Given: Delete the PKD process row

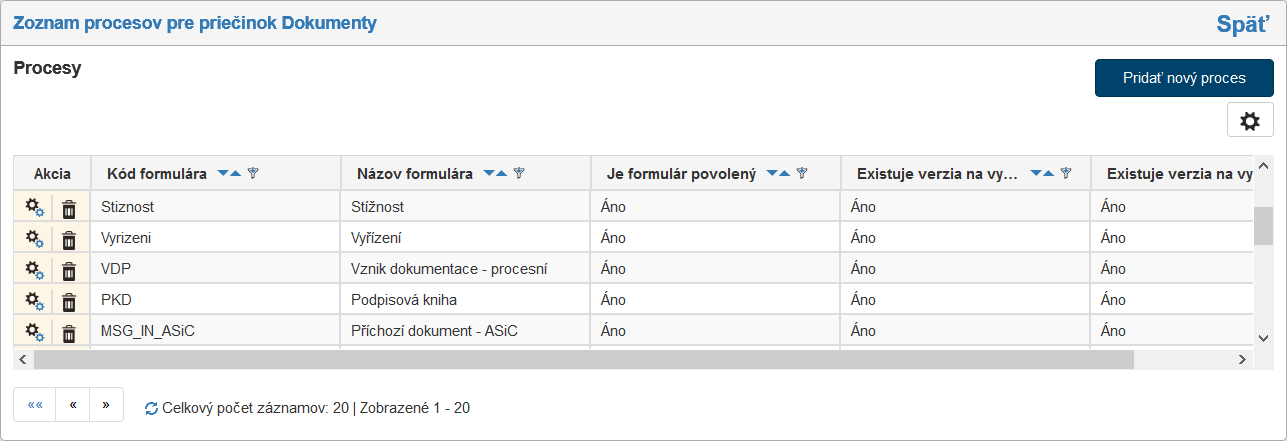Looking at the screenshot, I should click(x=69, y=300).
